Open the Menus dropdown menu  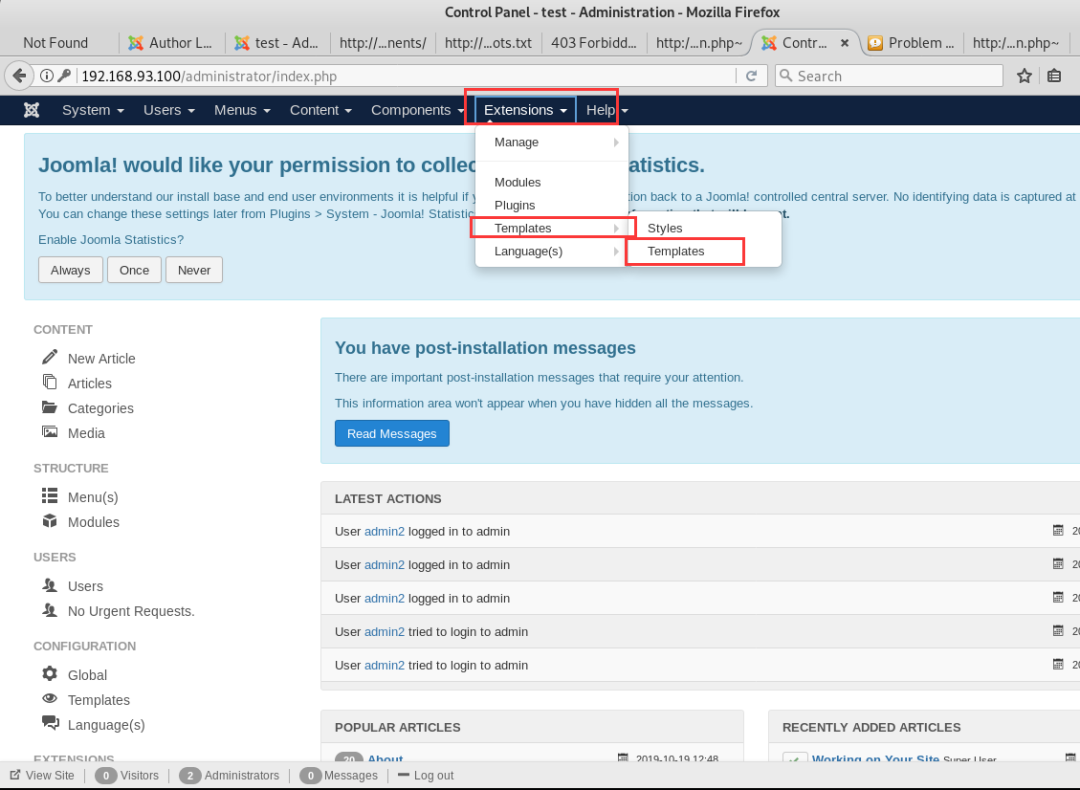pos(242,110)
